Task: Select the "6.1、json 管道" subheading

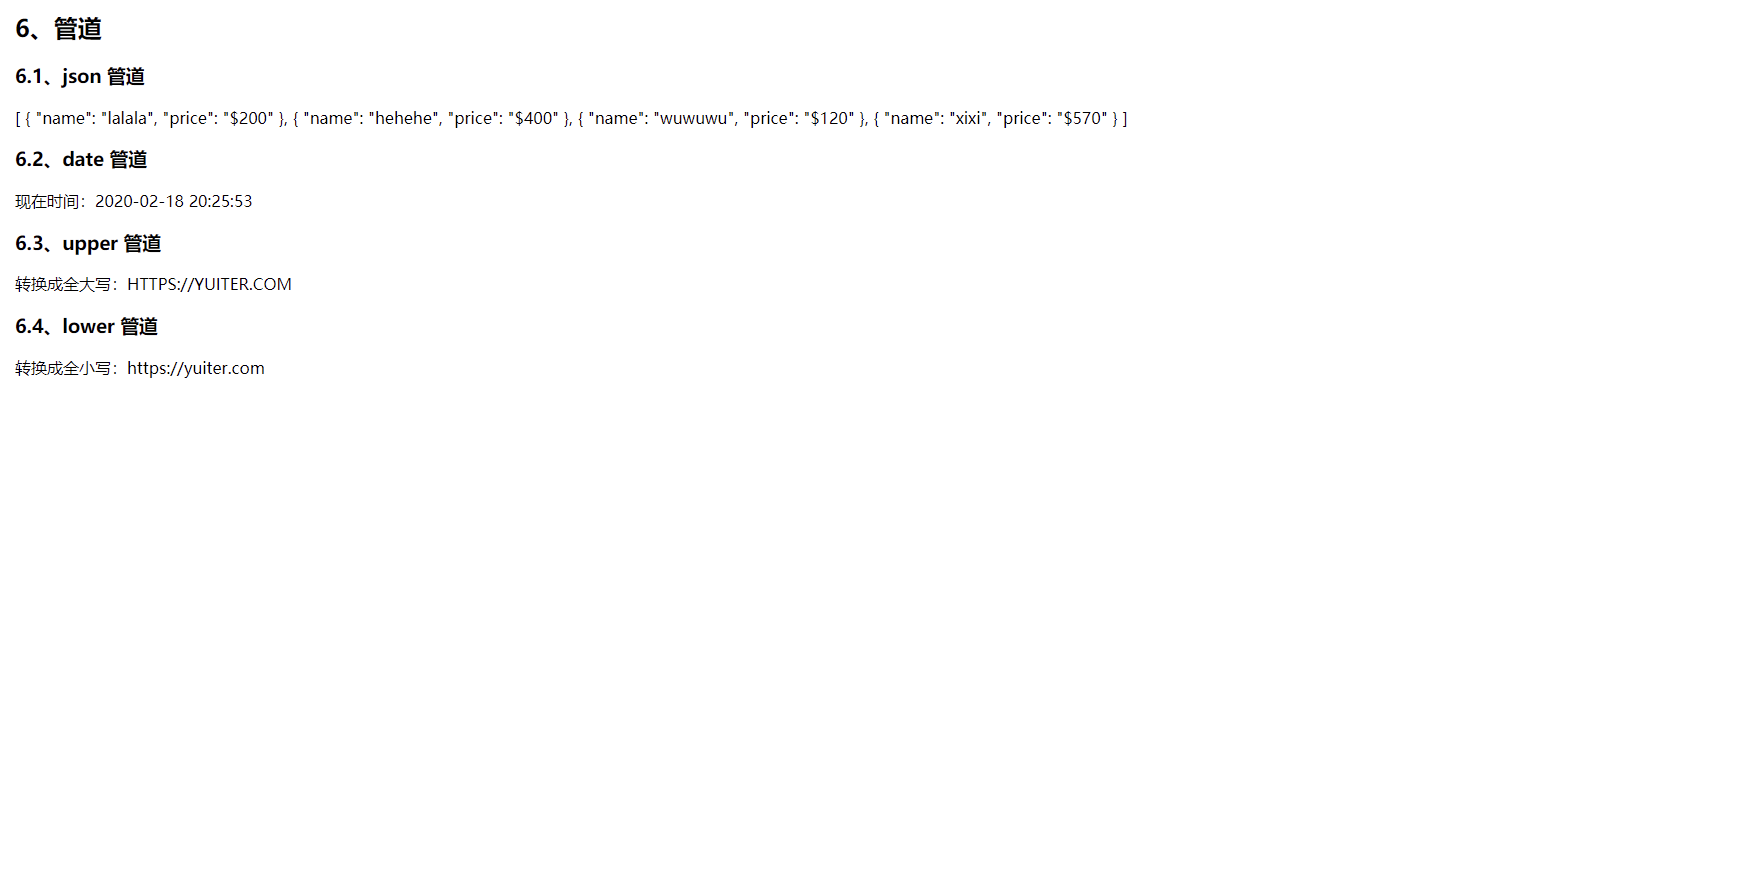Action: tap(80, 76)
